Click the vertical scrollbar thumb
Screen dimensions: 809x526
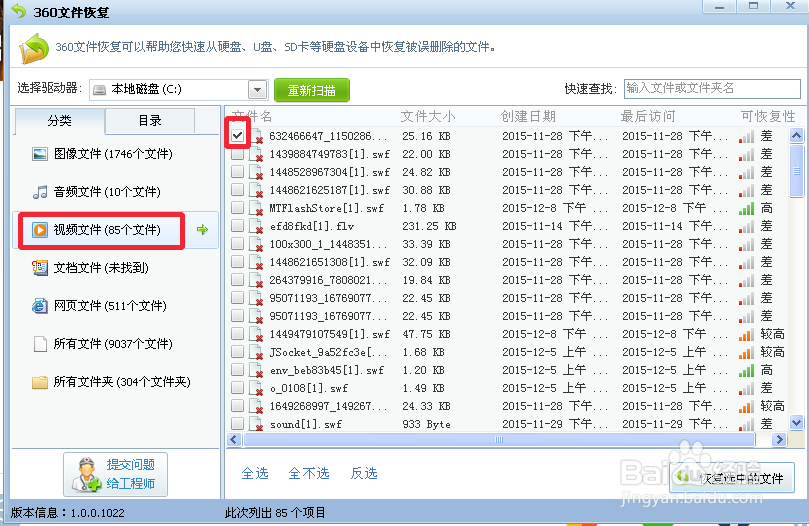point(796,171)
